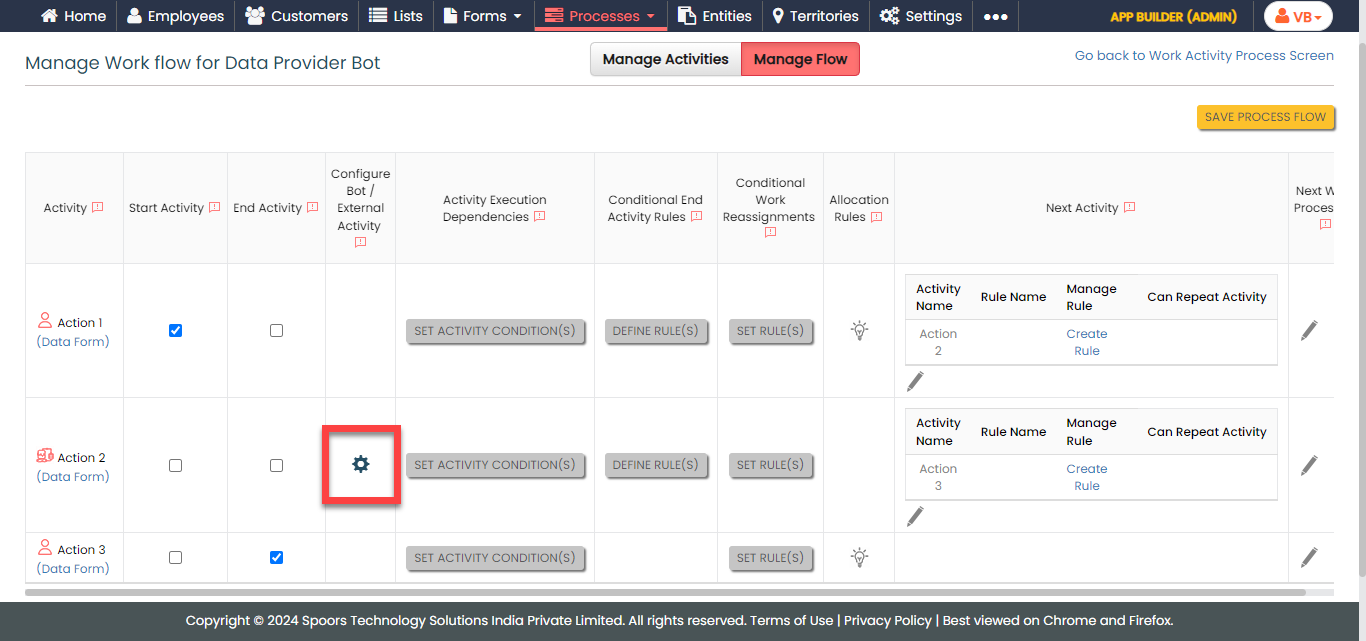Viewport: 1366px width, 641px height.
Task: Click the info flag icon beside Next Activity header
Action: 1129,208
